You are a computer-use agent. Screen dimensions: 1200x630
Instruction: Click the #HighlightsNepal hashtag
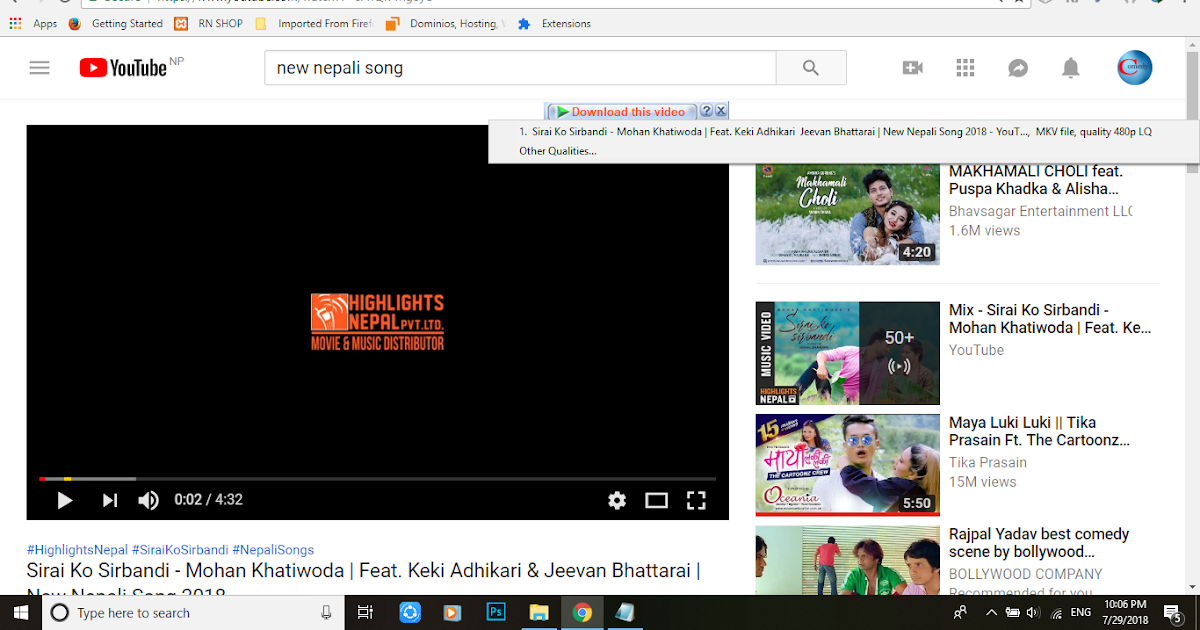[x=77, y=550]
